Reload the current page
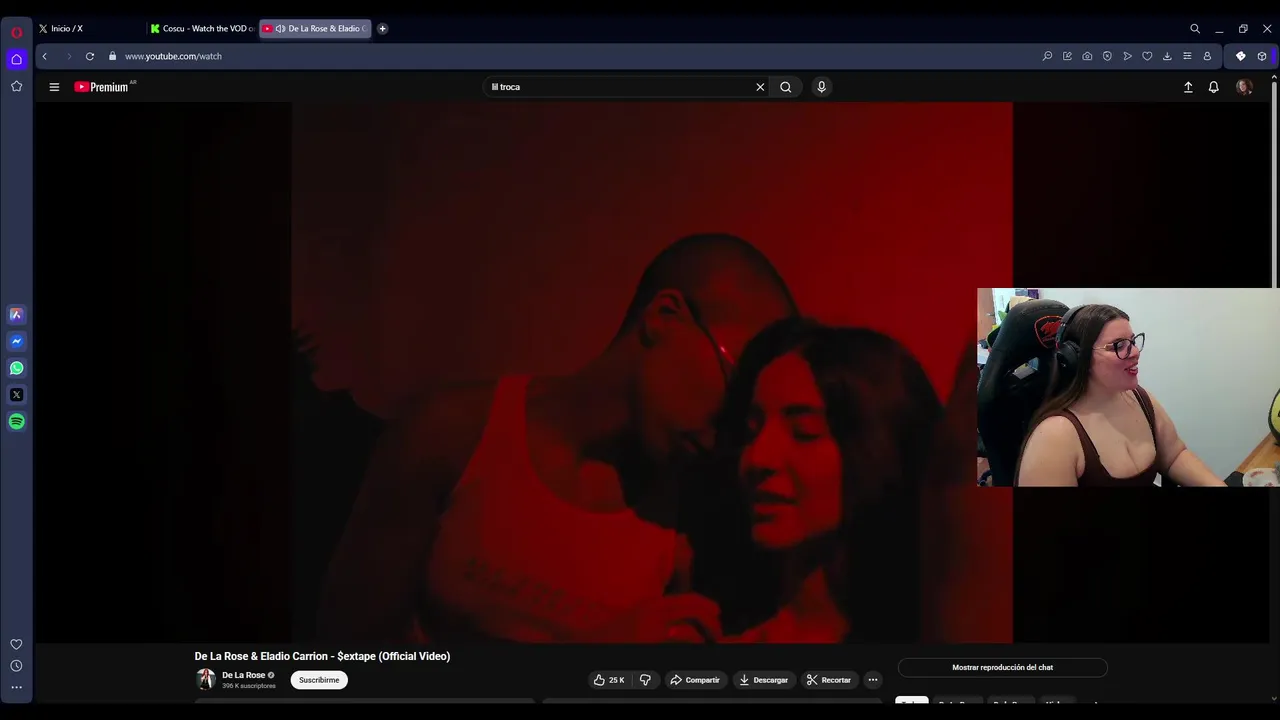Screen dimensions: 1280x720 pos(90,56)
